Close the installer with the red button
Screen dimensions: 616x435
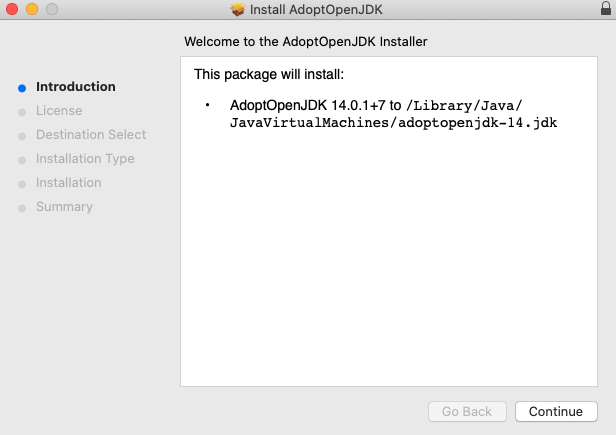13,10
